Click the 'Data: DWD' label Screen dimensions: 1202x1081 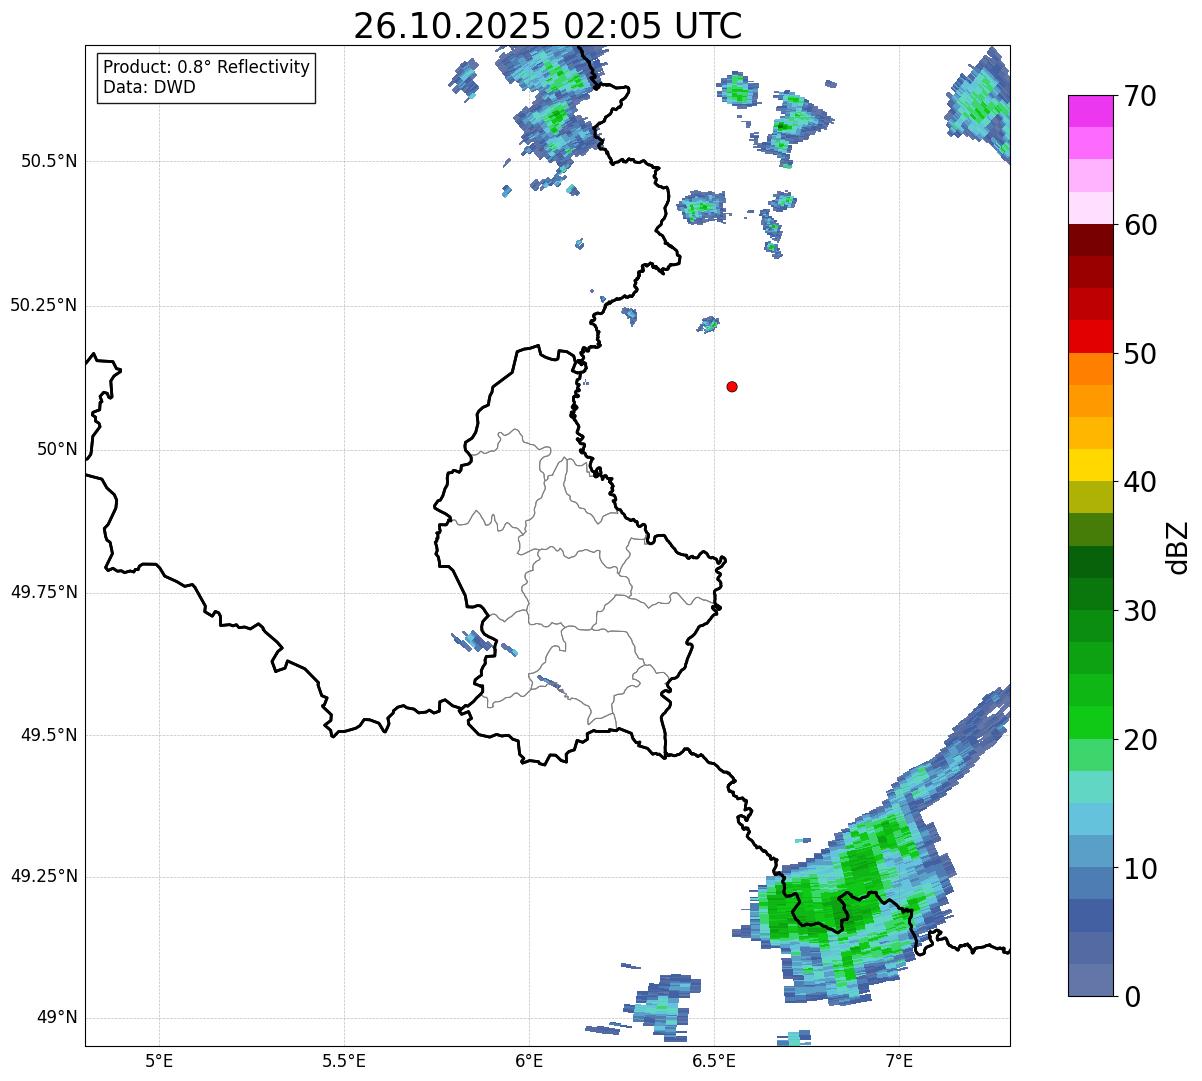point(149,87)
